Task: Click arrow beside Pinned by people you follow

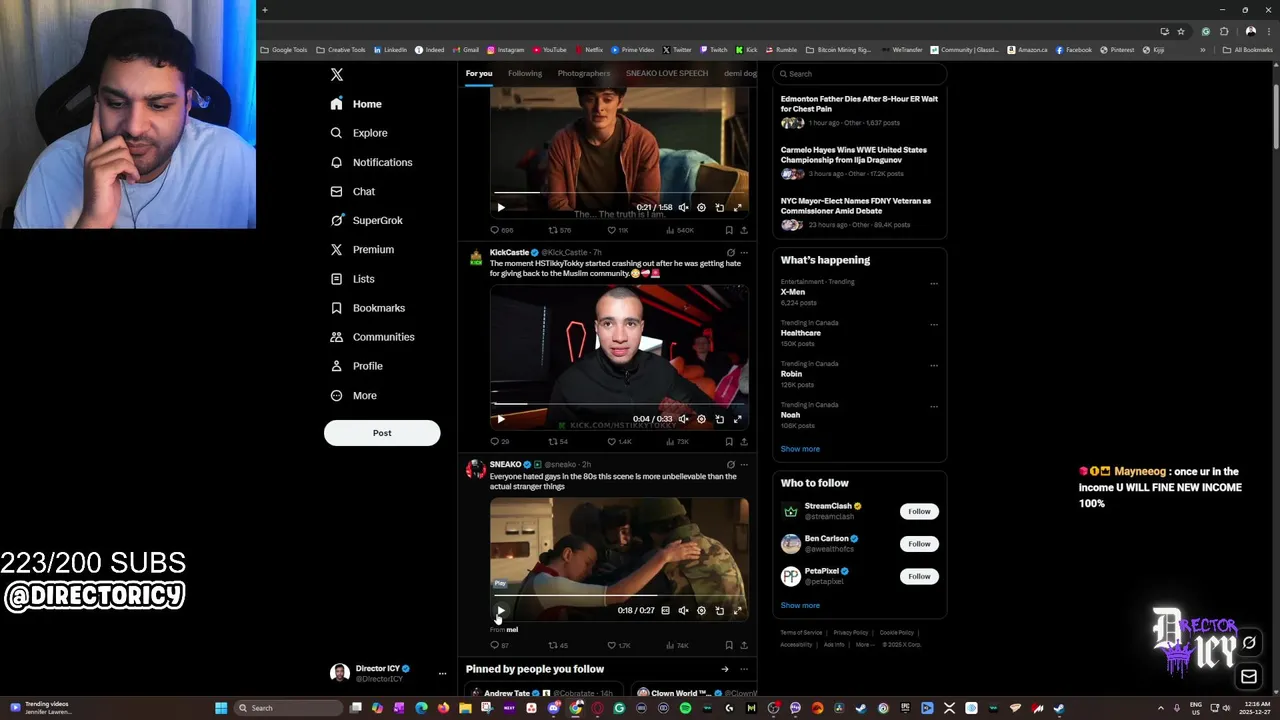Action: coord(725,669)
